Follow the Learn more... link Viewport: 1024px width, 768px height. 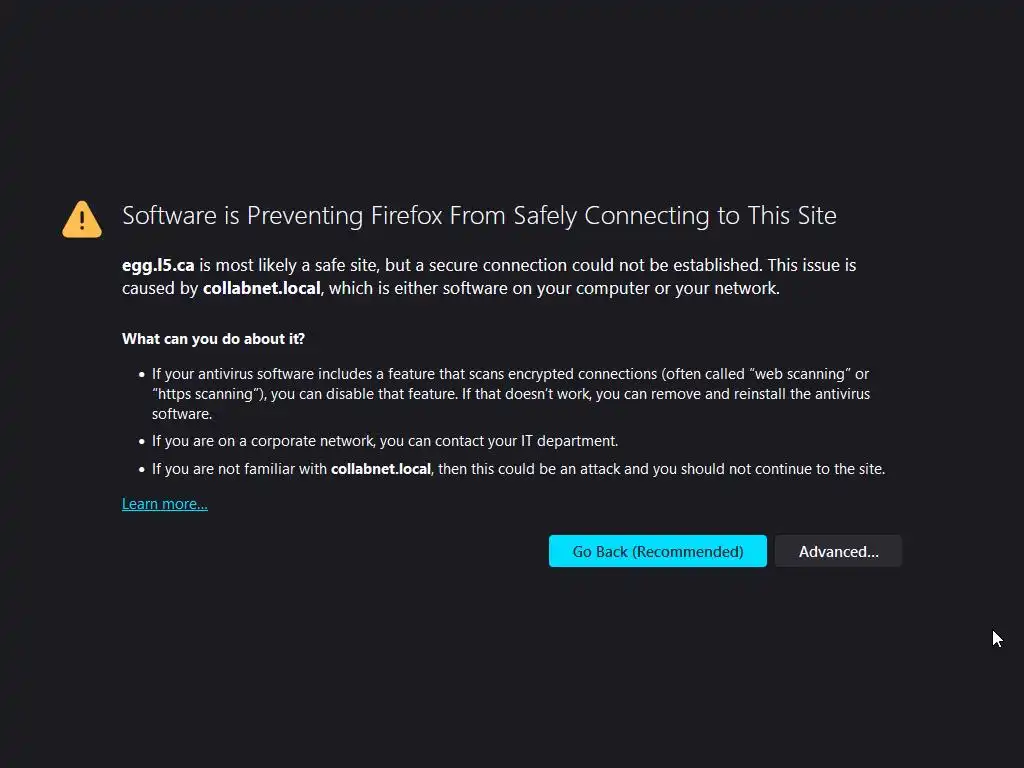point(165,504)
